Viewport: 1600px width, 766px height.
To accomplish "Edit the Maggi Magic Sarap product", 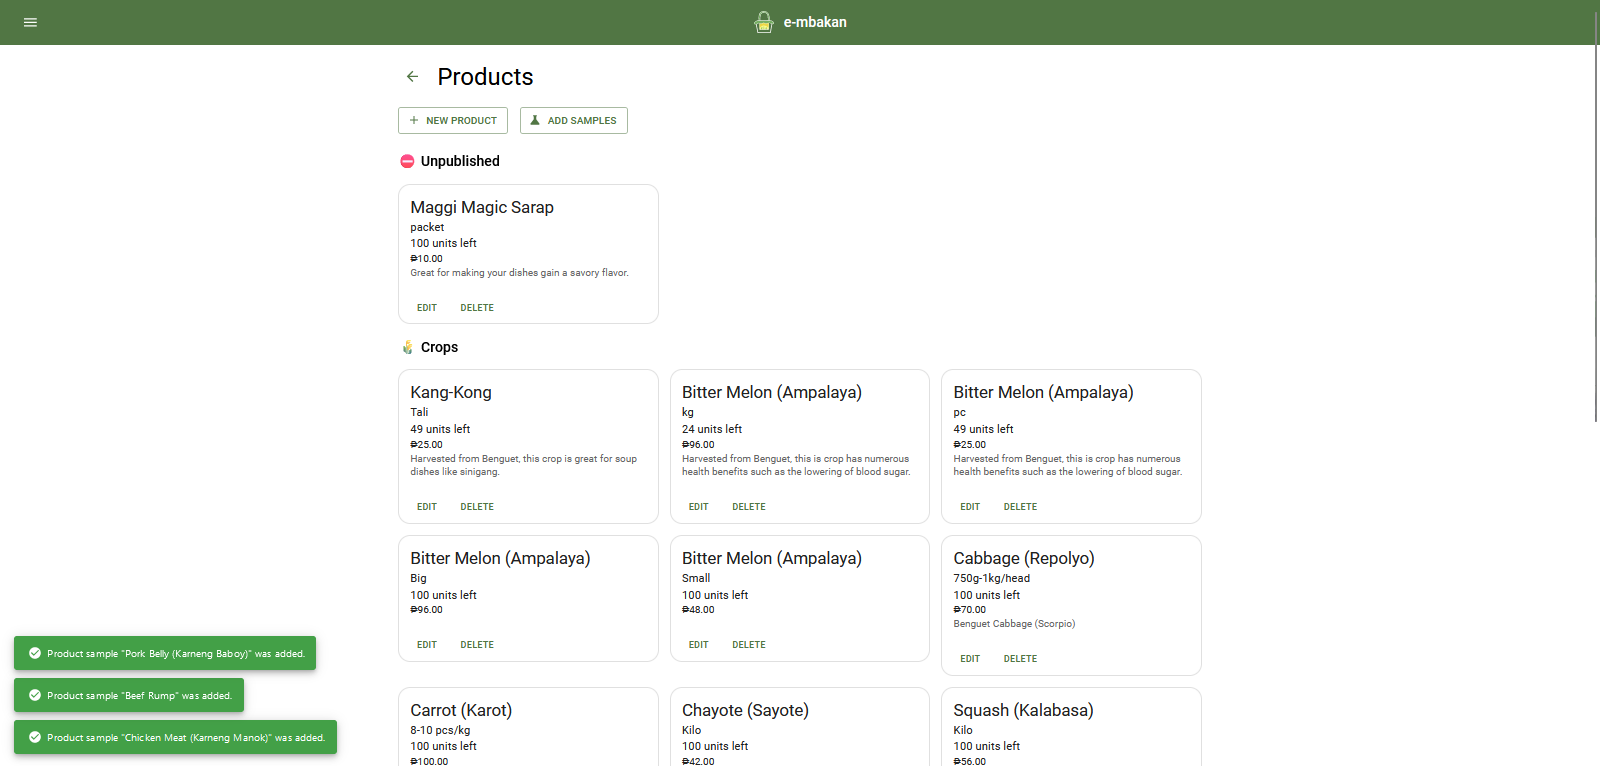I will tap(427, 308).
